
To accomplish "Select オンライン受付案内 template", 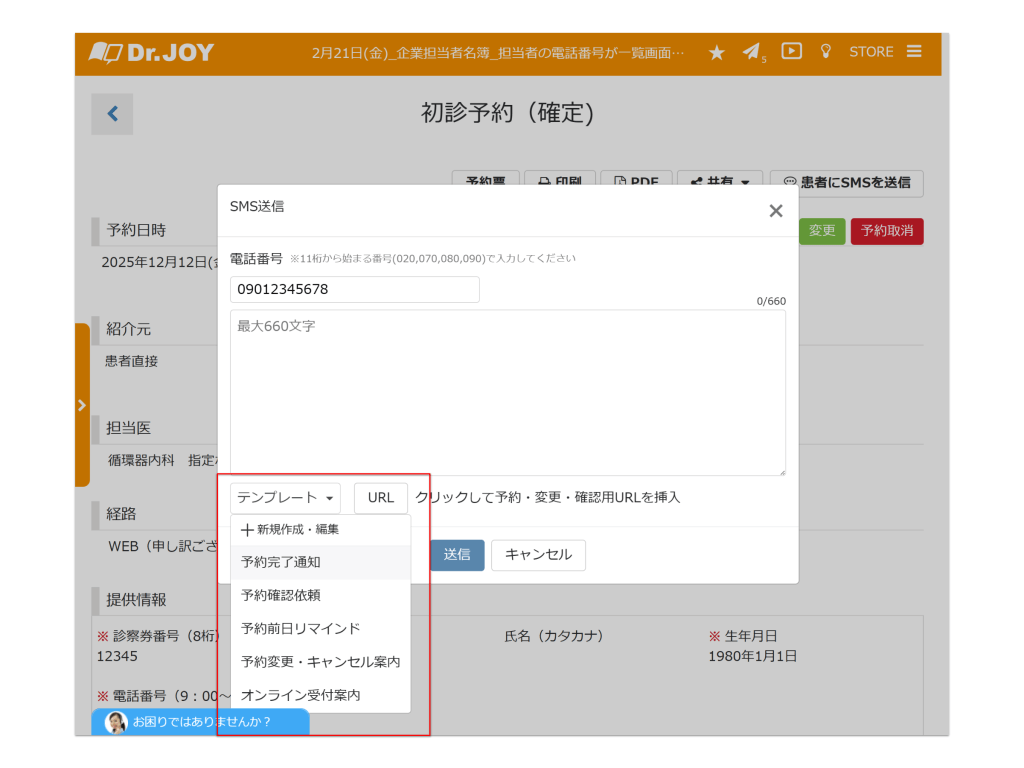I will (300, 695).
